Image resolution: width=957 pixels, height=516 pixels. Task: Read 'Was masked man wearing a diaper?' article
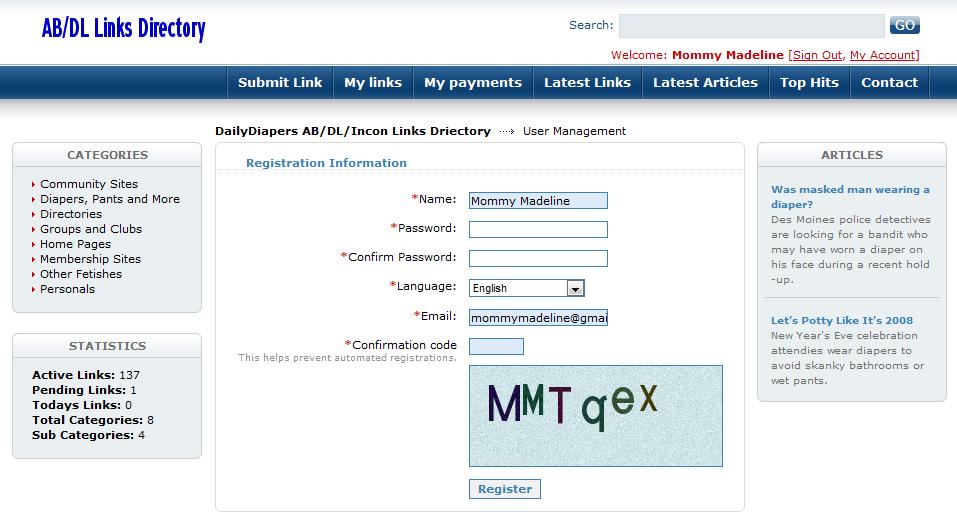[x=850, y=197]
